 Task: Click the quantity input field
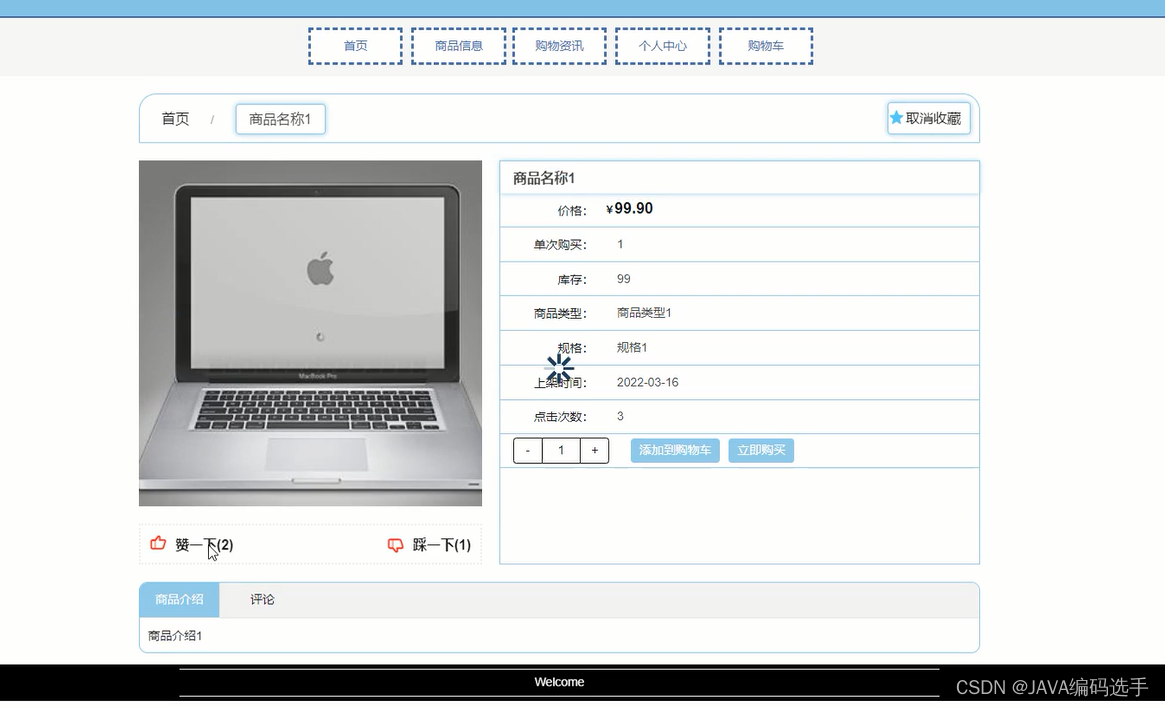point(561,450)
